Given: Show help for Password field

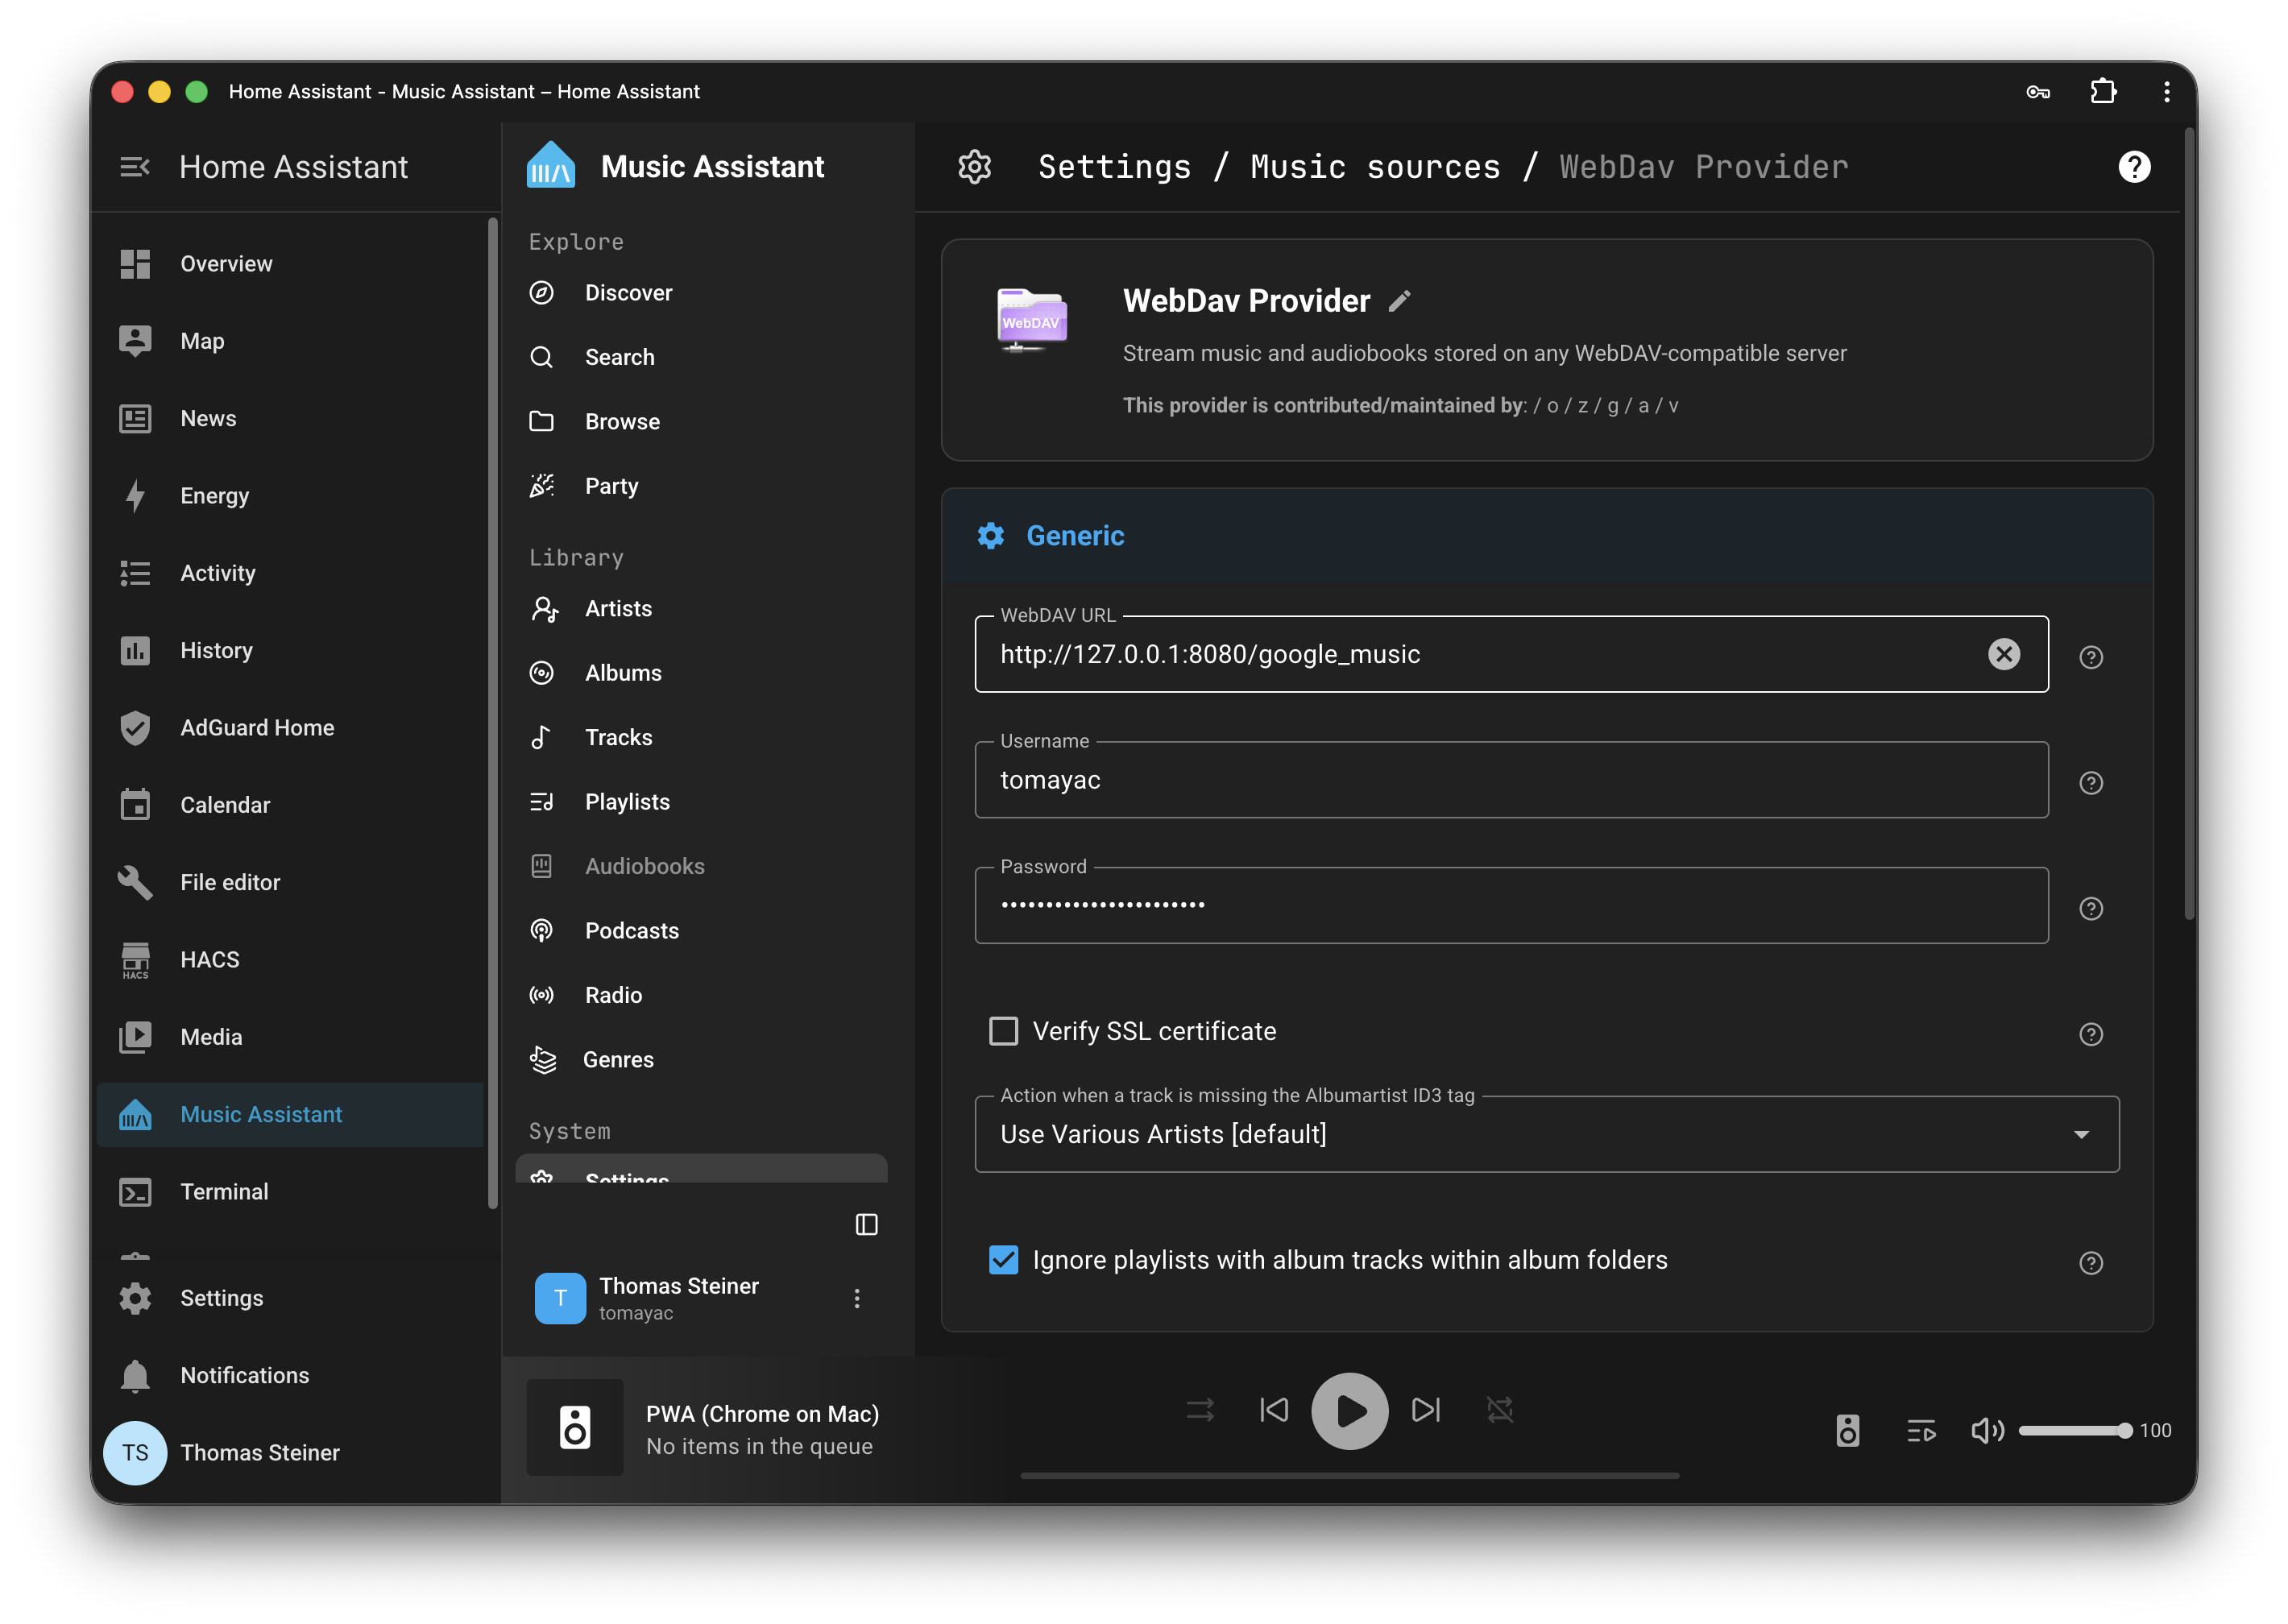Looking at the screenshot, I should (2090, 909).
